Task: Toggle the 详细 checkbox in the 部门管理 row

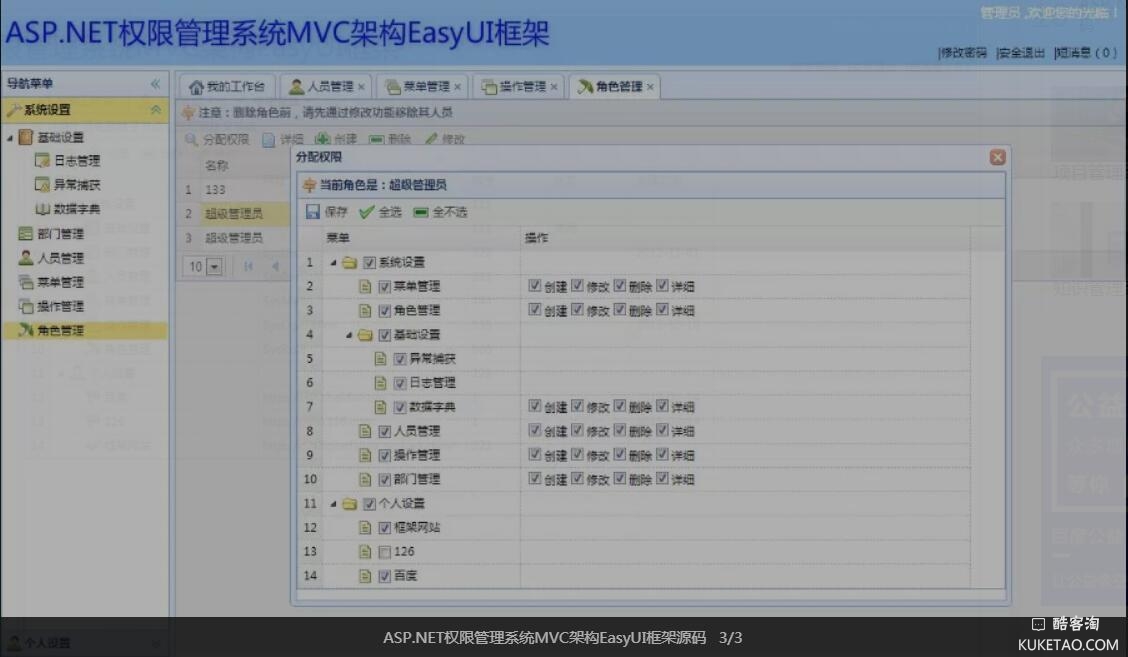Action: (x=662, y=478)
